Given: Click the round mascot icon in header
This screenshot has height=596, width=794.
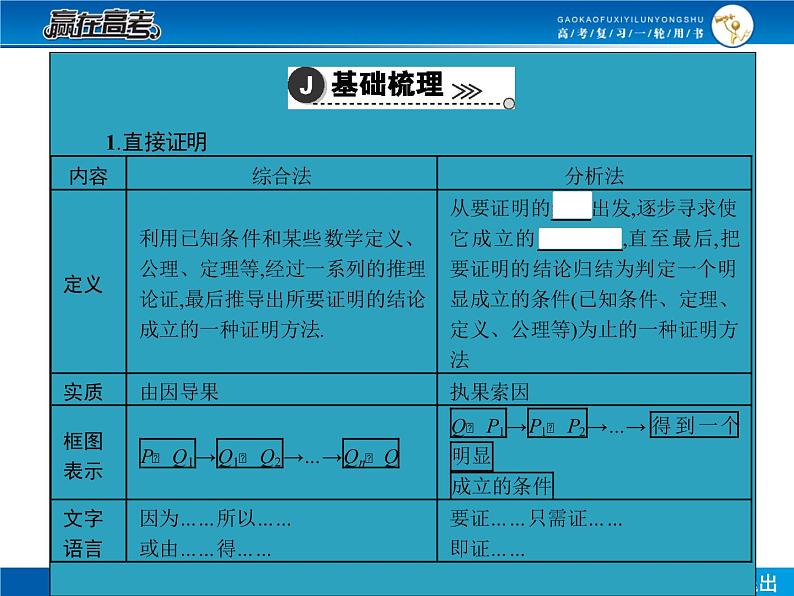Looking at the screenshot, I should click(x=732, y=25).
